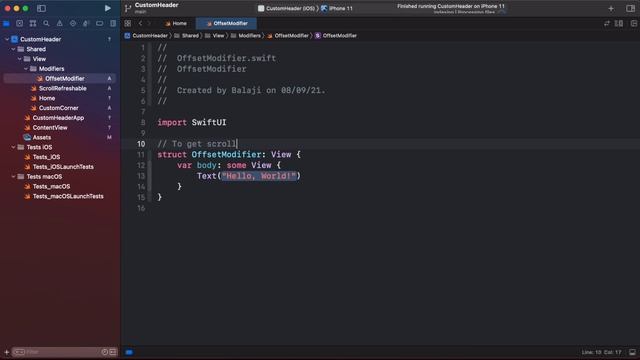
Task: Open the Breakpoint navigator
Action: click(99, 24)
